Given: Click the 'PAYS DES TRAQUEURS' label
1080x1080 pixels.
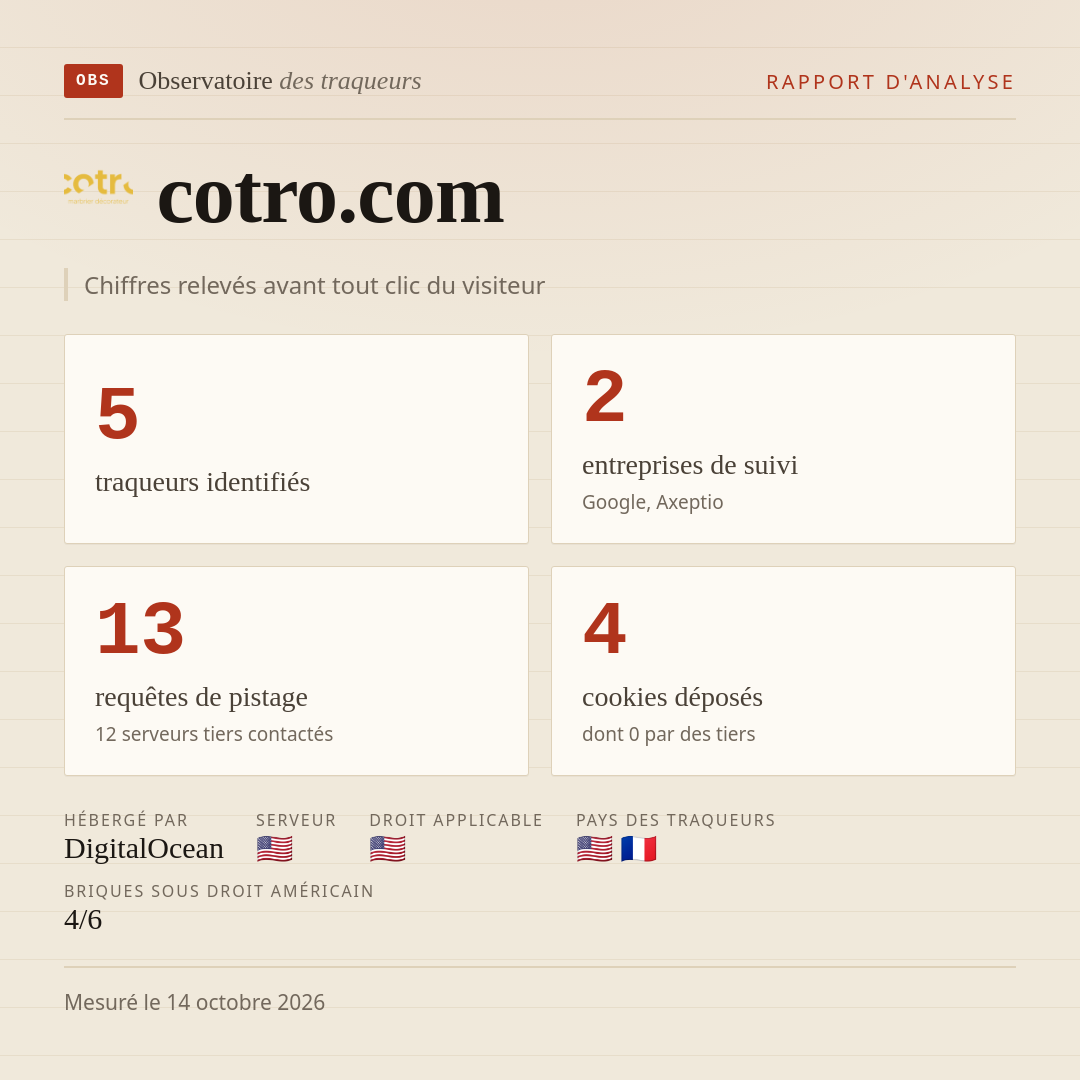Looking at the screenshot, I should coord(676,820).
